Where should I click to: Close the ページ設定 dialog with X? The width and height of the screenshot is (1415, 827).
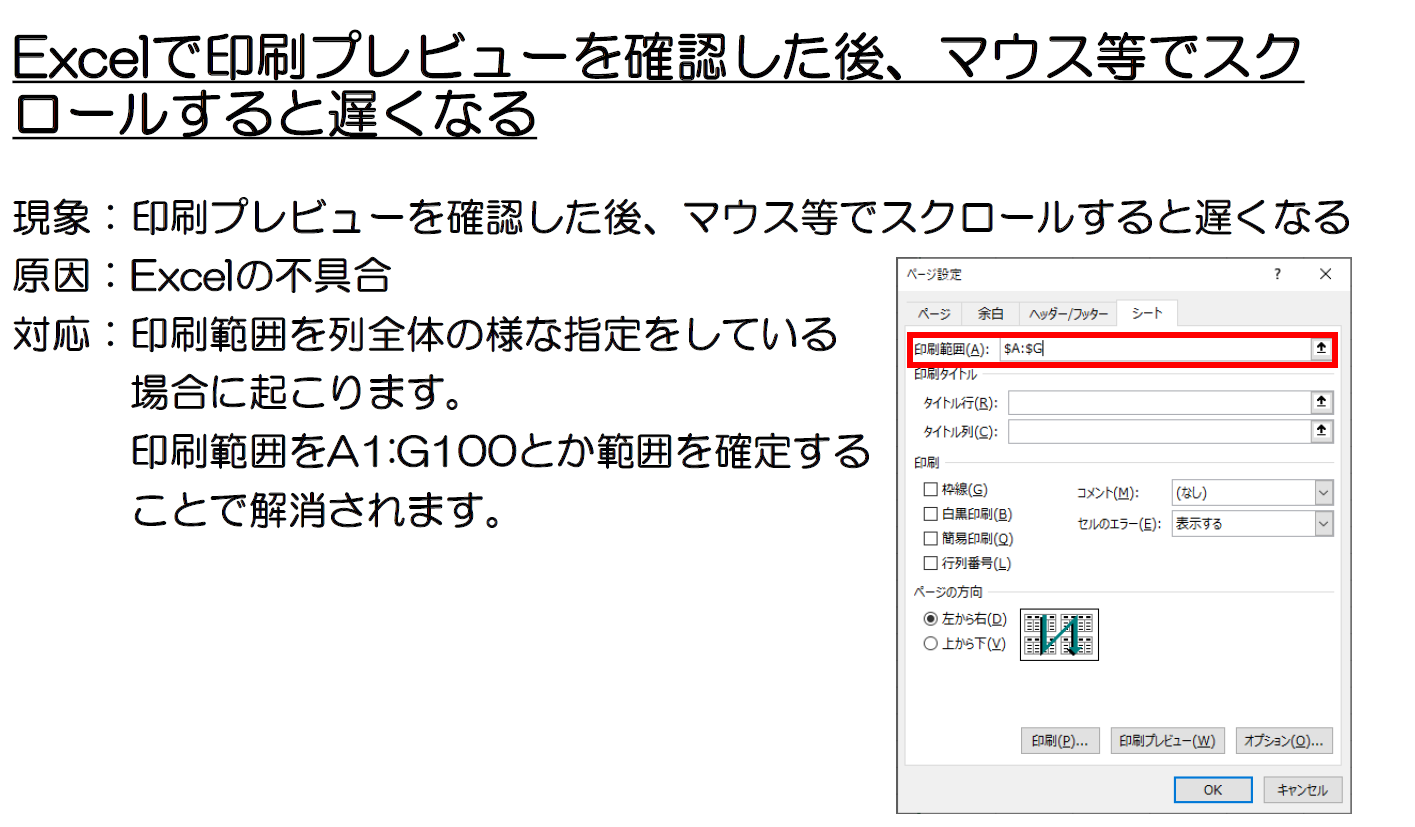(x=1325, y=274)
